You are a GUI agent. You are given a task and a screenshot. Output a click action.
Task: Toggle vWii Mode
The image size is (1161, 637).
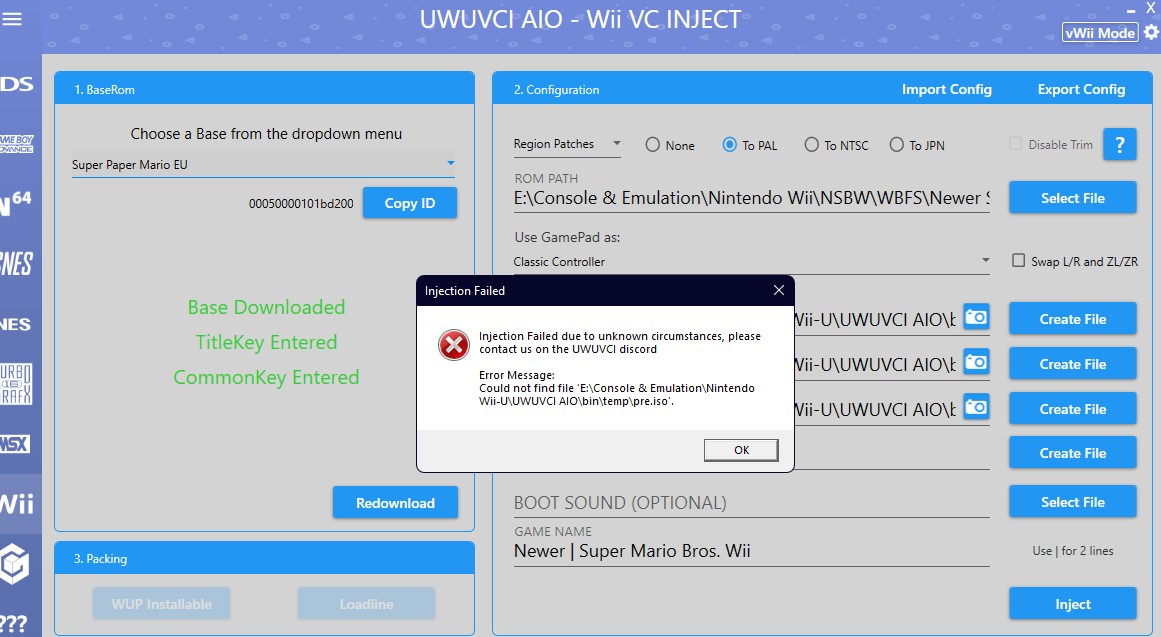[1100, 33]
